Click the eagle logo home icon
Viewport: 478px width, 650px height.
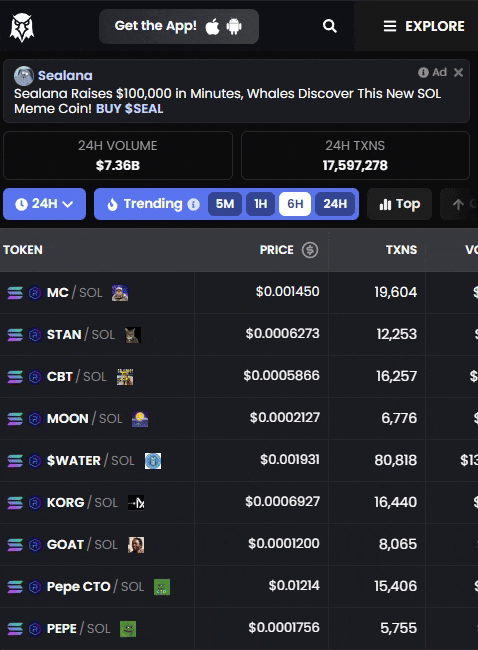click(x=22, y=27)
